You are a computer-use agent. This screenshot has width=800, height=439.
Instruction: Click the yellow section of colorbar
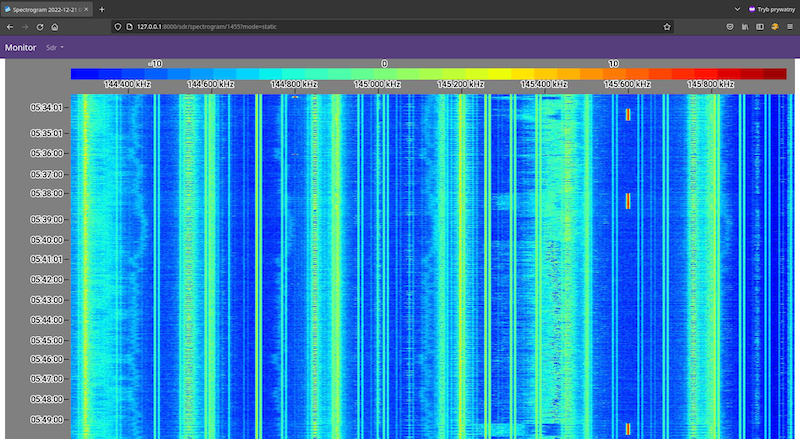tap(499, 74)
